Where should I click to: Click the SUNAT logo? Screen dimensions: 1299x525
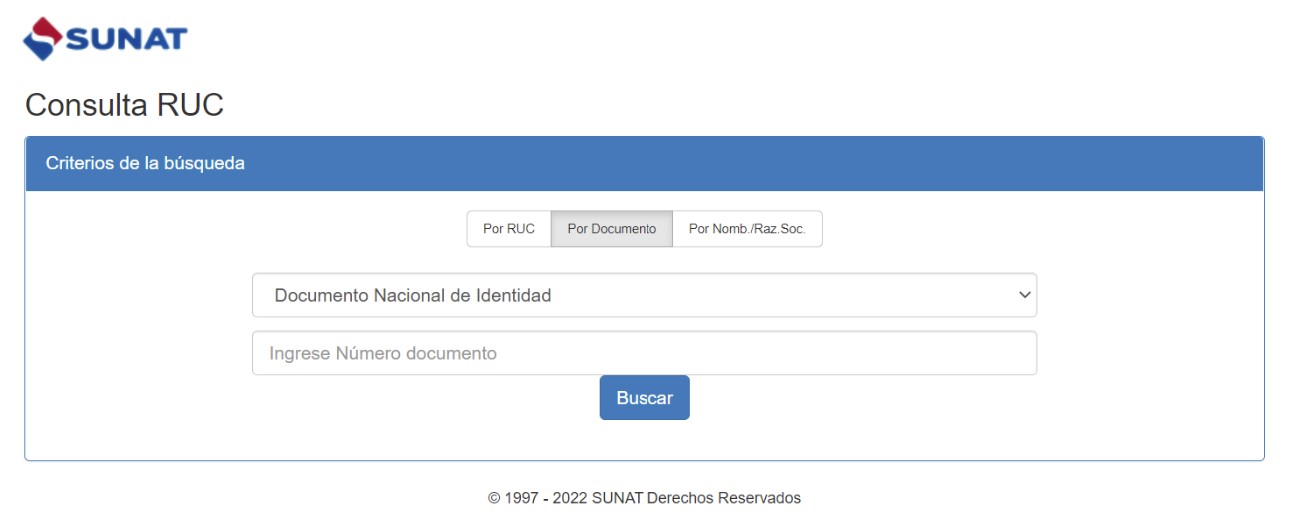105,39
